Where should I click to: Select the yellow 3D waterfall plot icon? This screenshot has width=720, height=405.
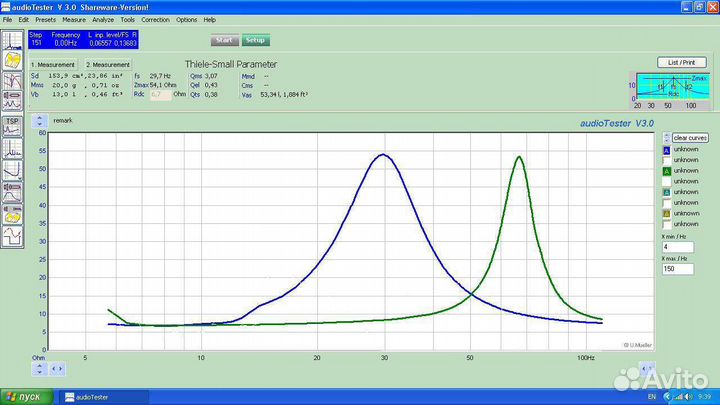(x=12, y=61)
